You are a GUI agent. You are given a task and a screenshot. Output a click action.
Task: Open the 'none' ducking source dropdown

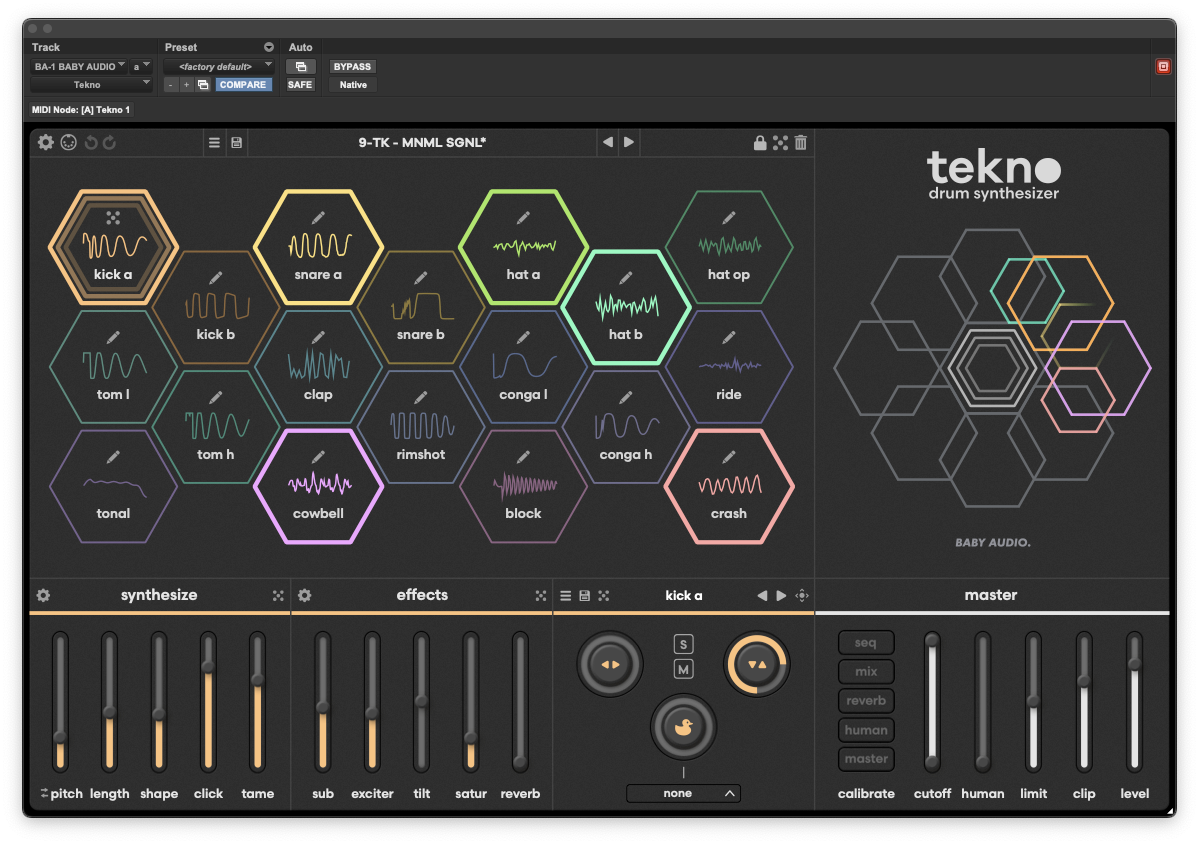click(x=683, y=794)
